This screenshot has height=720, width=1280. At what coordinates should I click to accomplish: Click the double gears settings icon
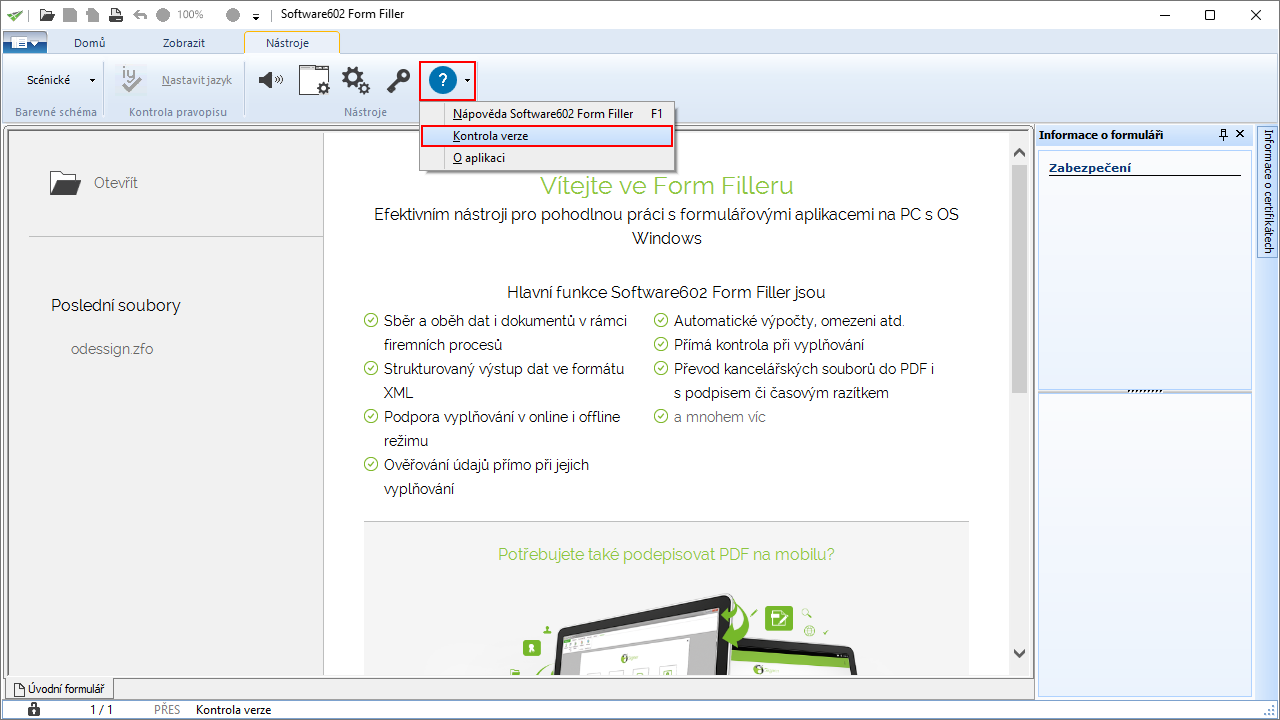pyautogui.click(x=356, y=80)
